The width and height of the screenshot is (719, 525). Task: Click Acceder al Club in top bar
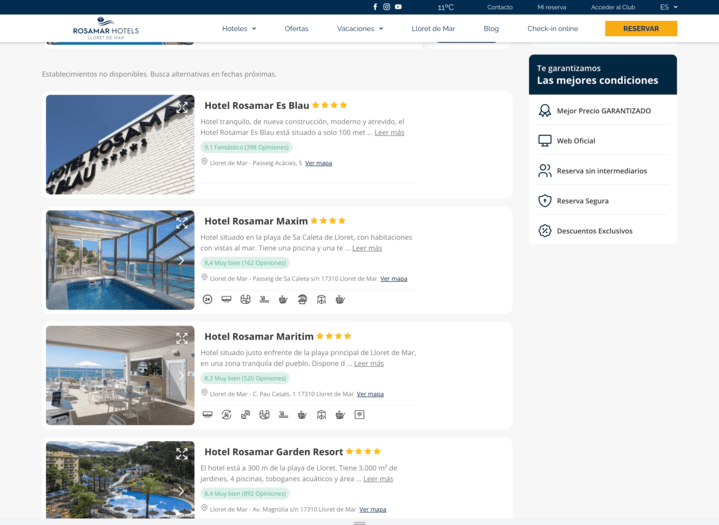click(613, 7)
